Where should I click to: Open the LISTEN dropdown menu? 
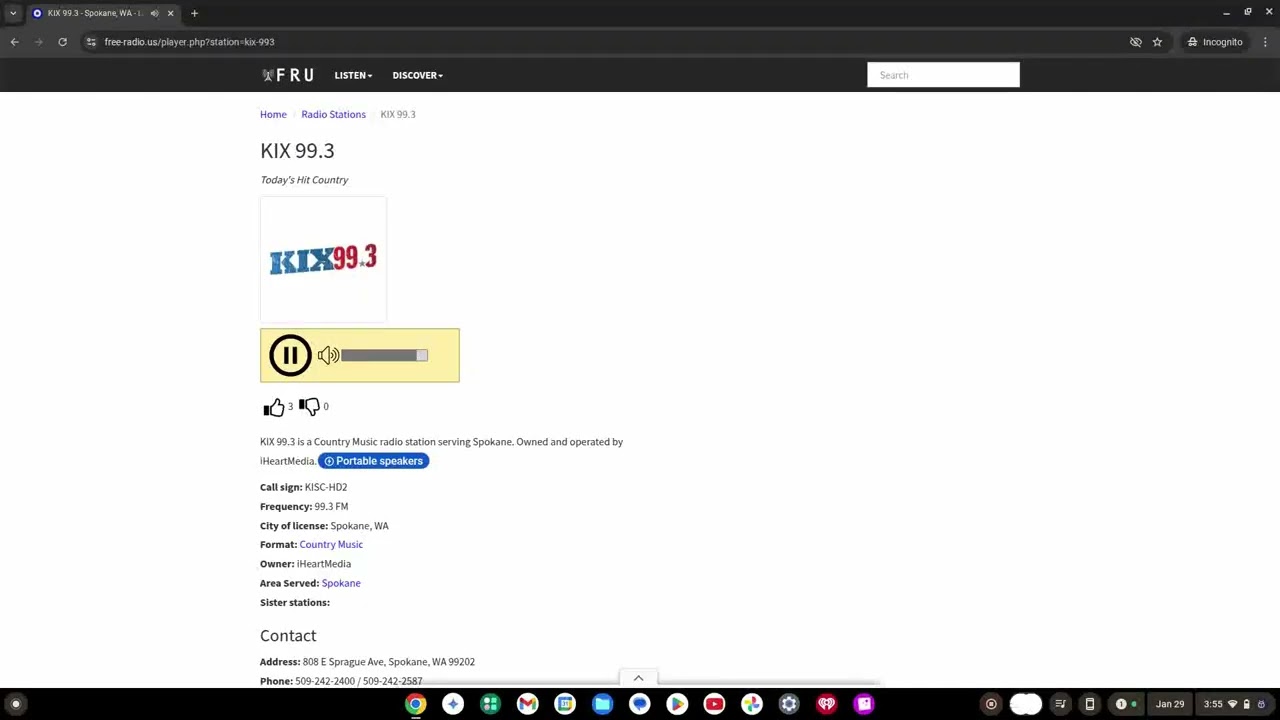click(x=353, y=75)
